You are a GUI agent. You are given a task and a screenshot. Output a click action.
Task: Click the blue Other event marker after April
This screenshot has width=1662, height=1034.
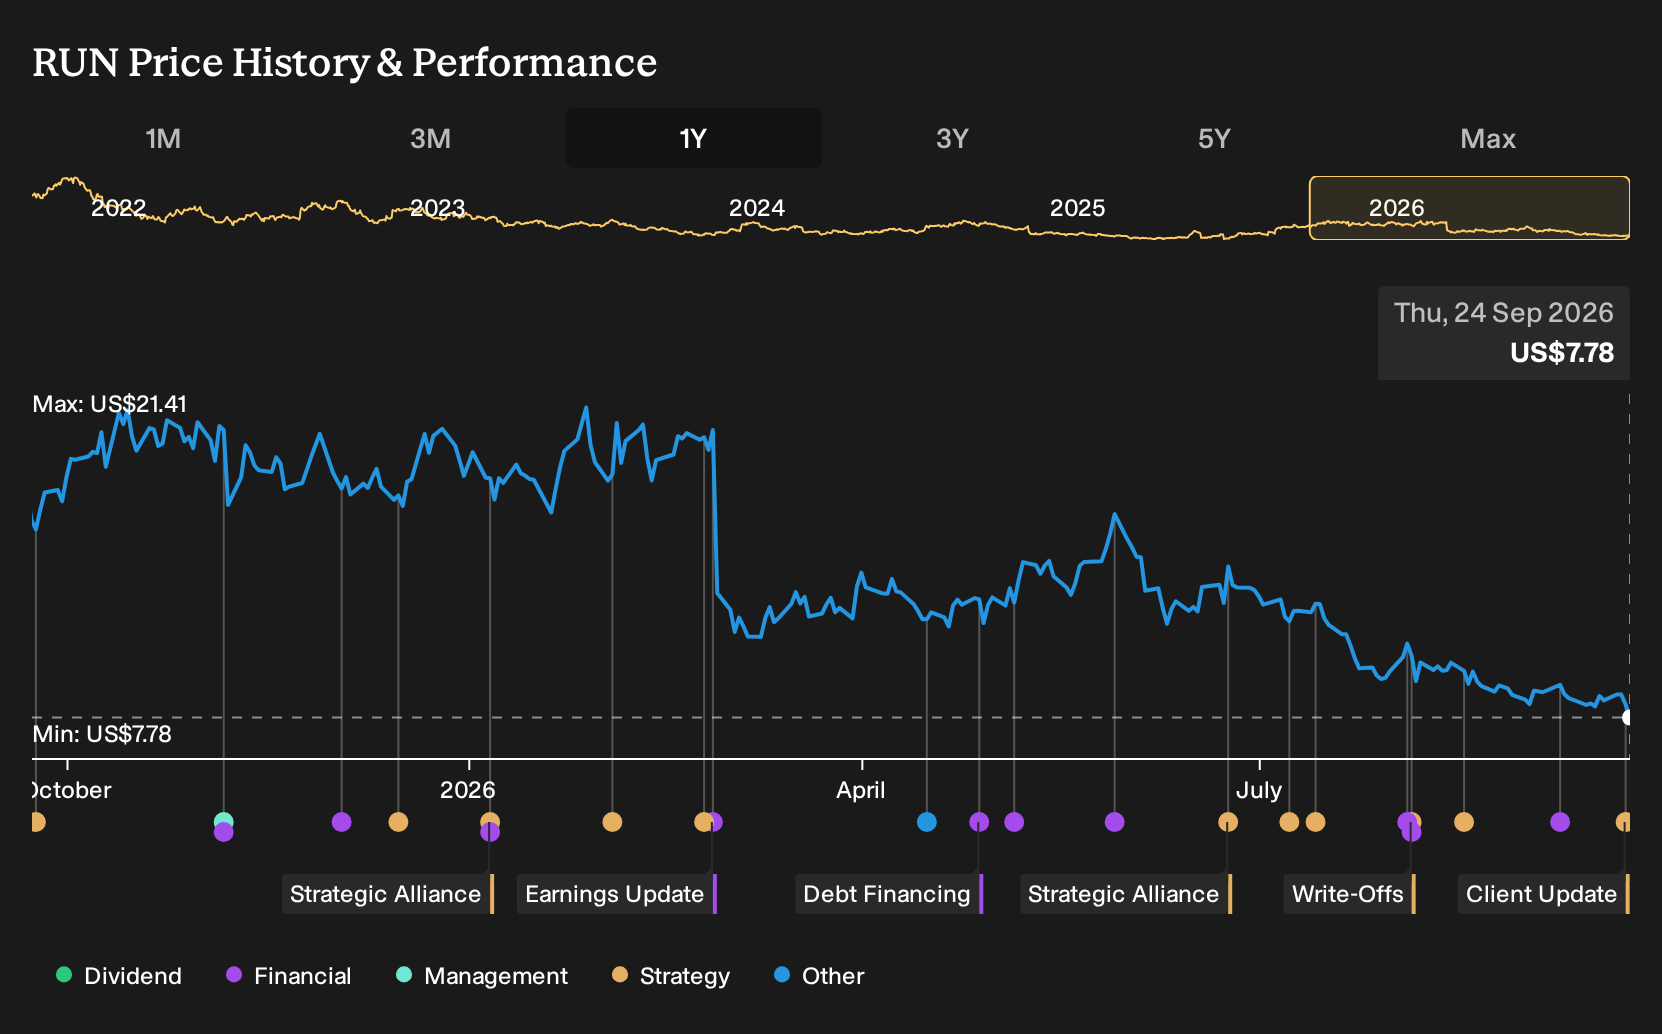(x=927, y=822)
